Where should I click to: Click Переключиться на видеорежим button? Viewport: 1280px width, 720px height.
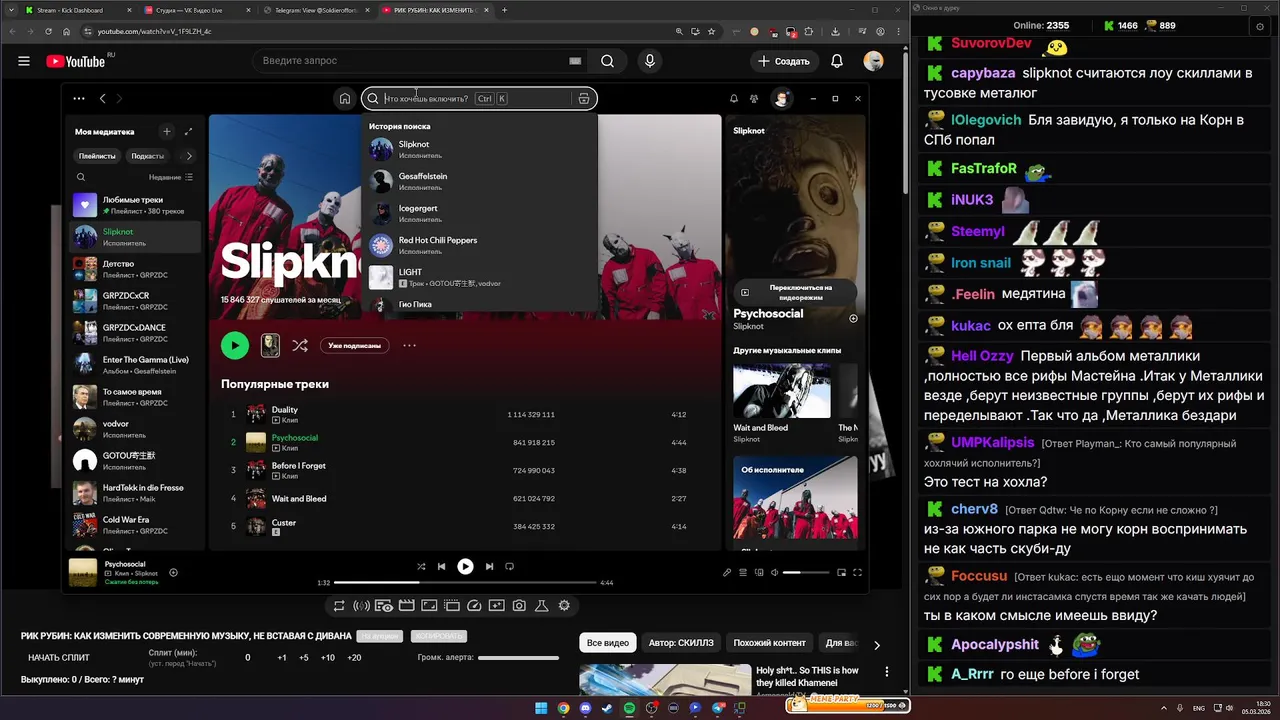[795, 292]
